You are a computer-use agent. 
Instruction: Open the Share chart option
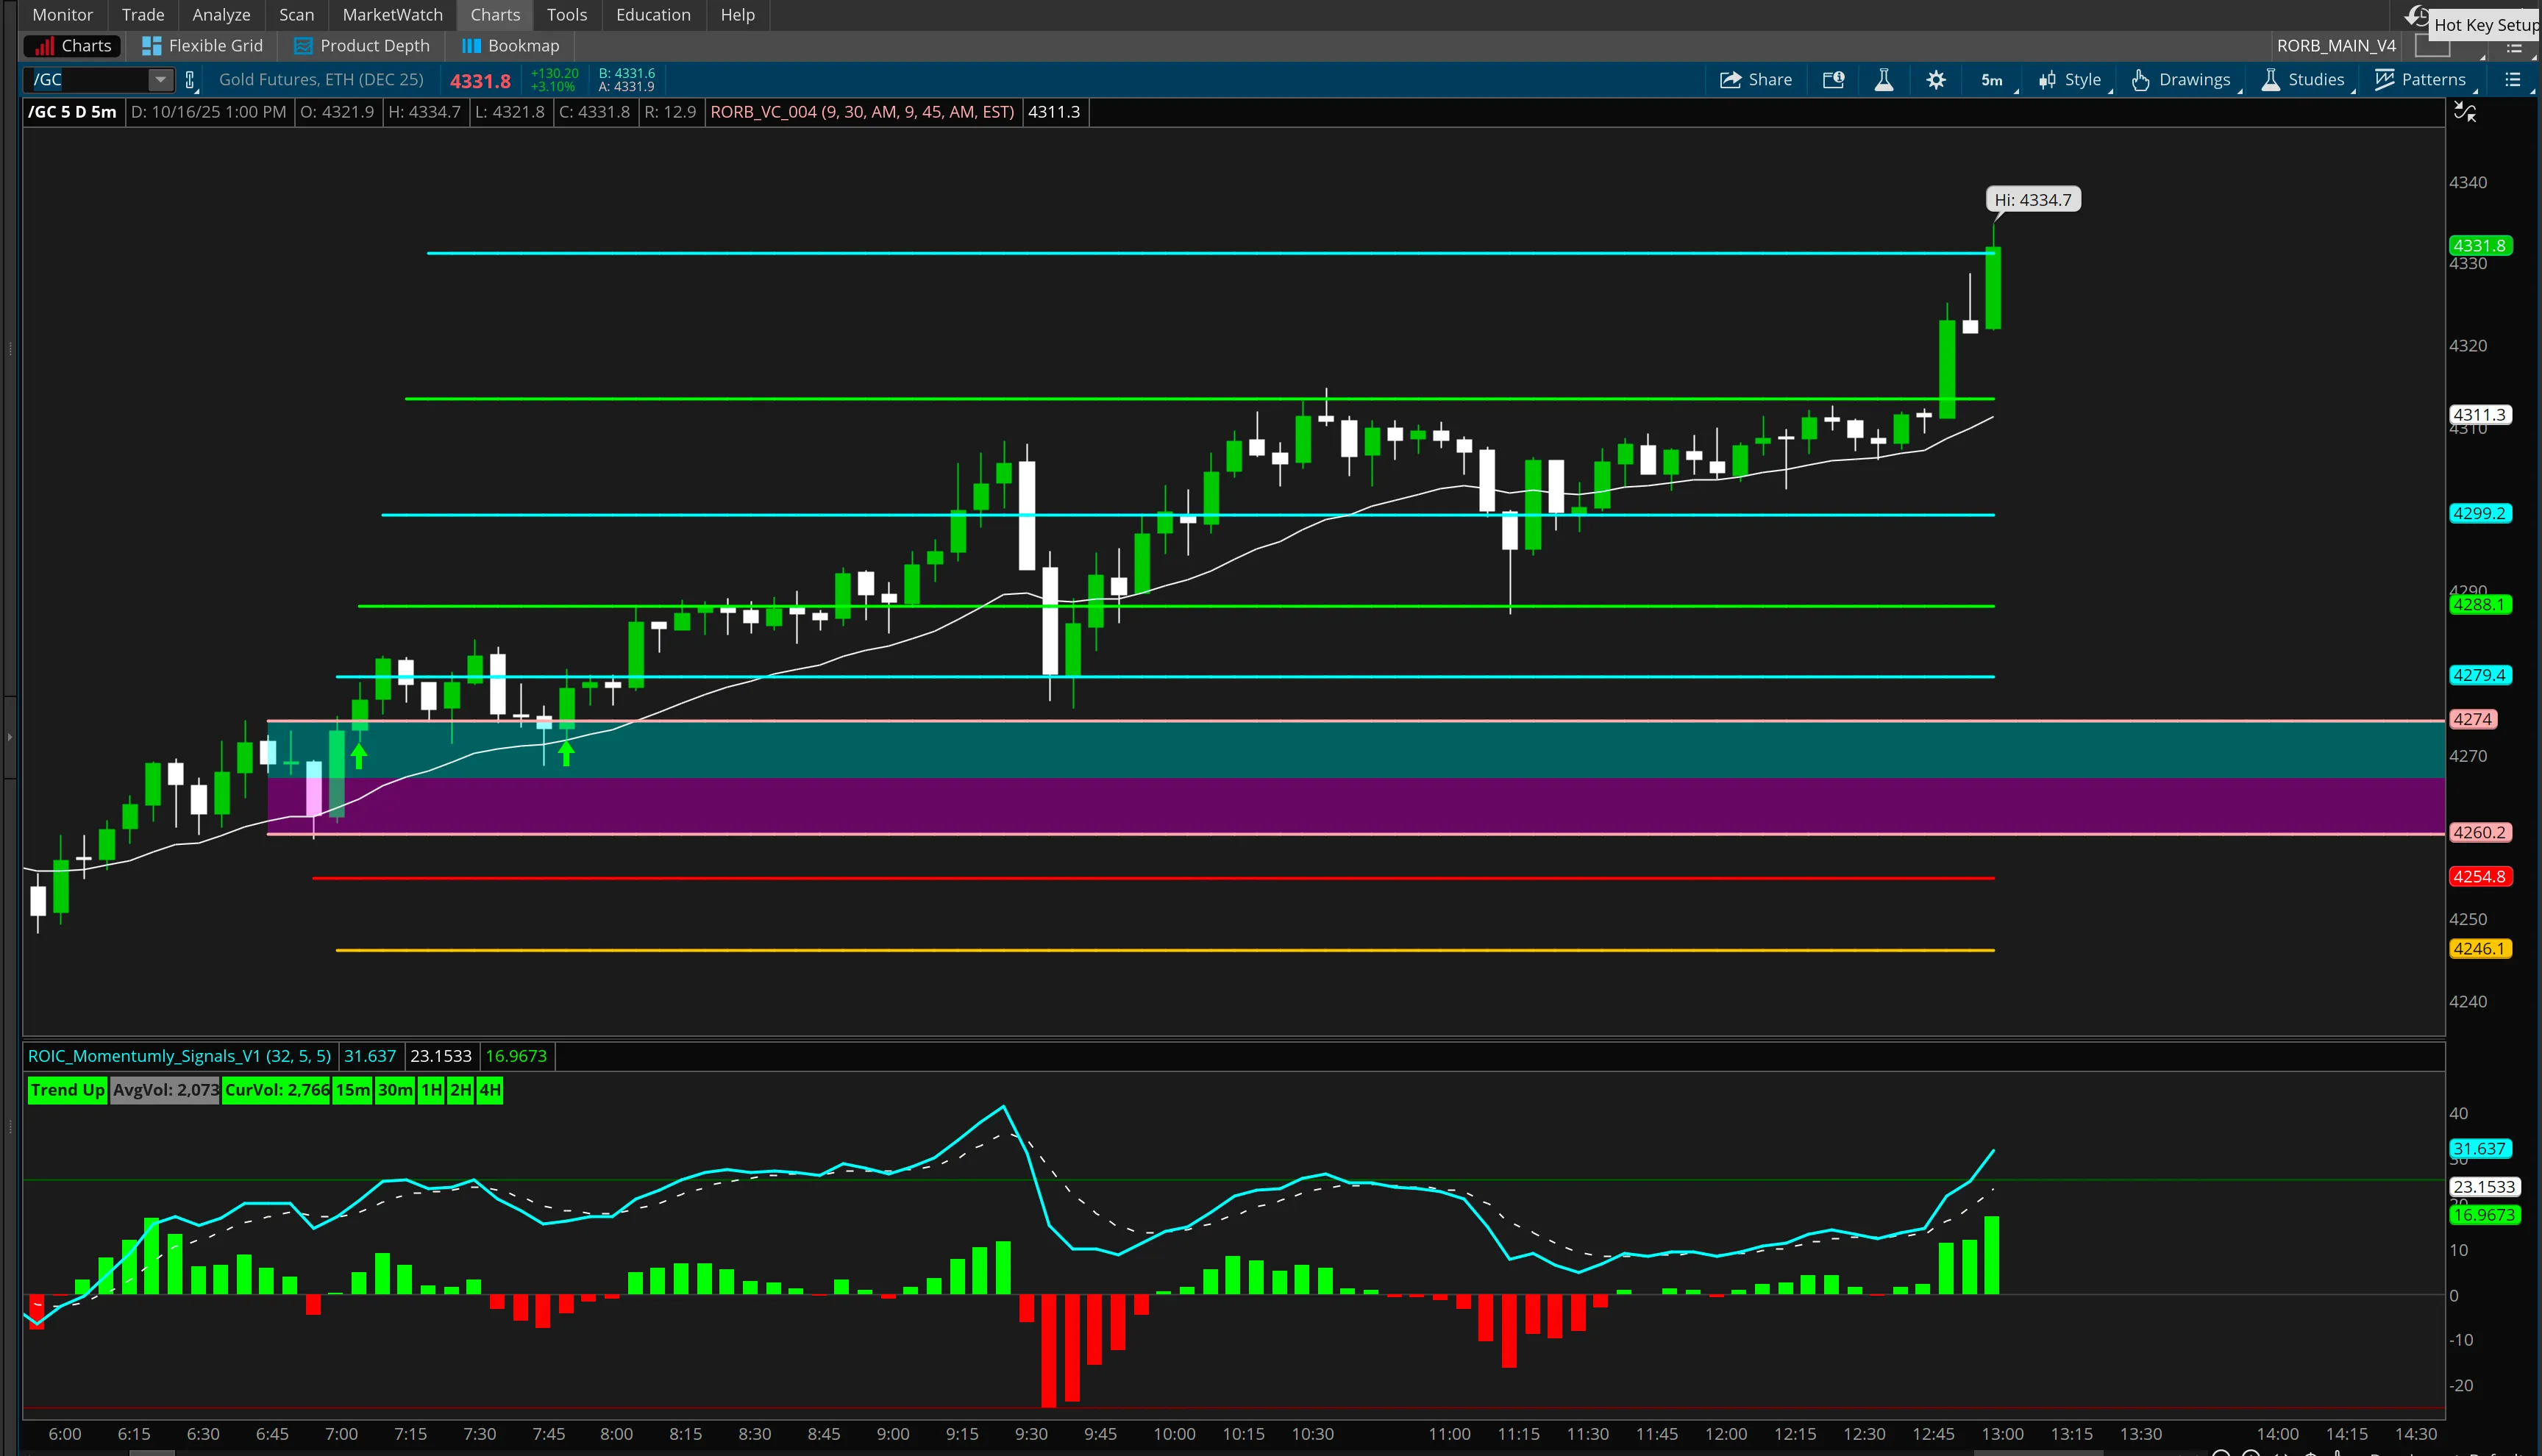[1755, 80]
